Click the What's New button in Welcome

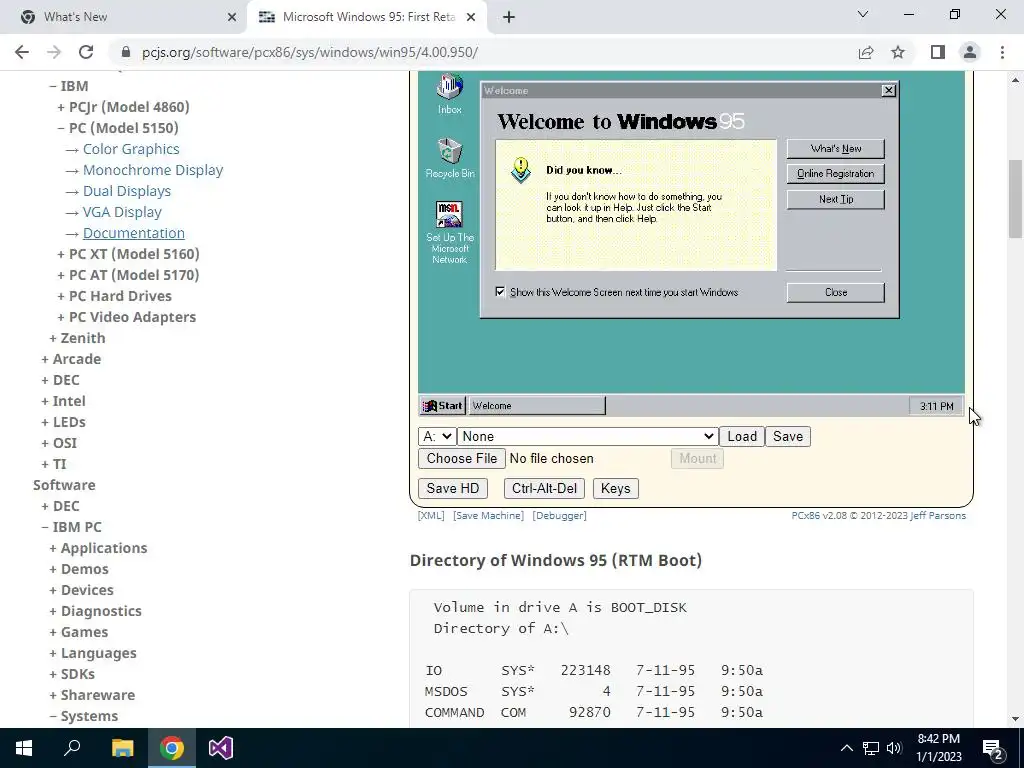(835, 148)
